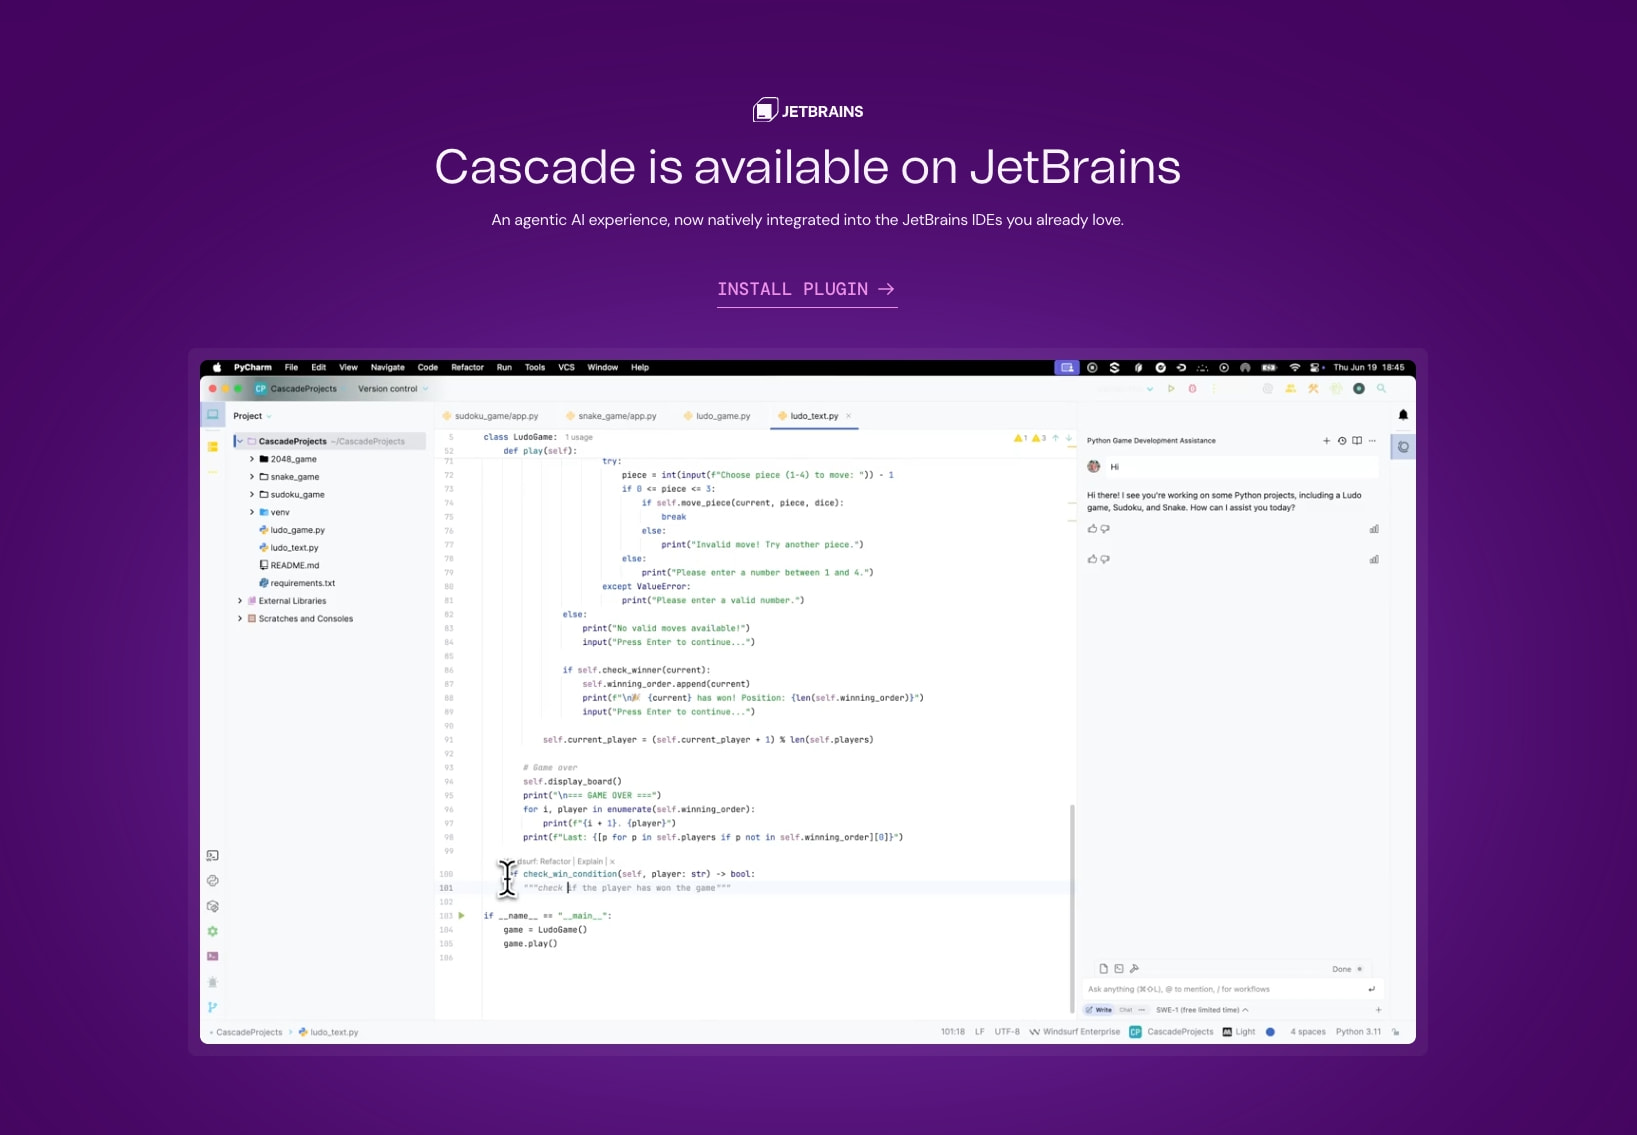The height and width of the screenshot is (1135, 1637).
Task: Expand the sudoku_game folder
Action: click(x=252, y=495)
